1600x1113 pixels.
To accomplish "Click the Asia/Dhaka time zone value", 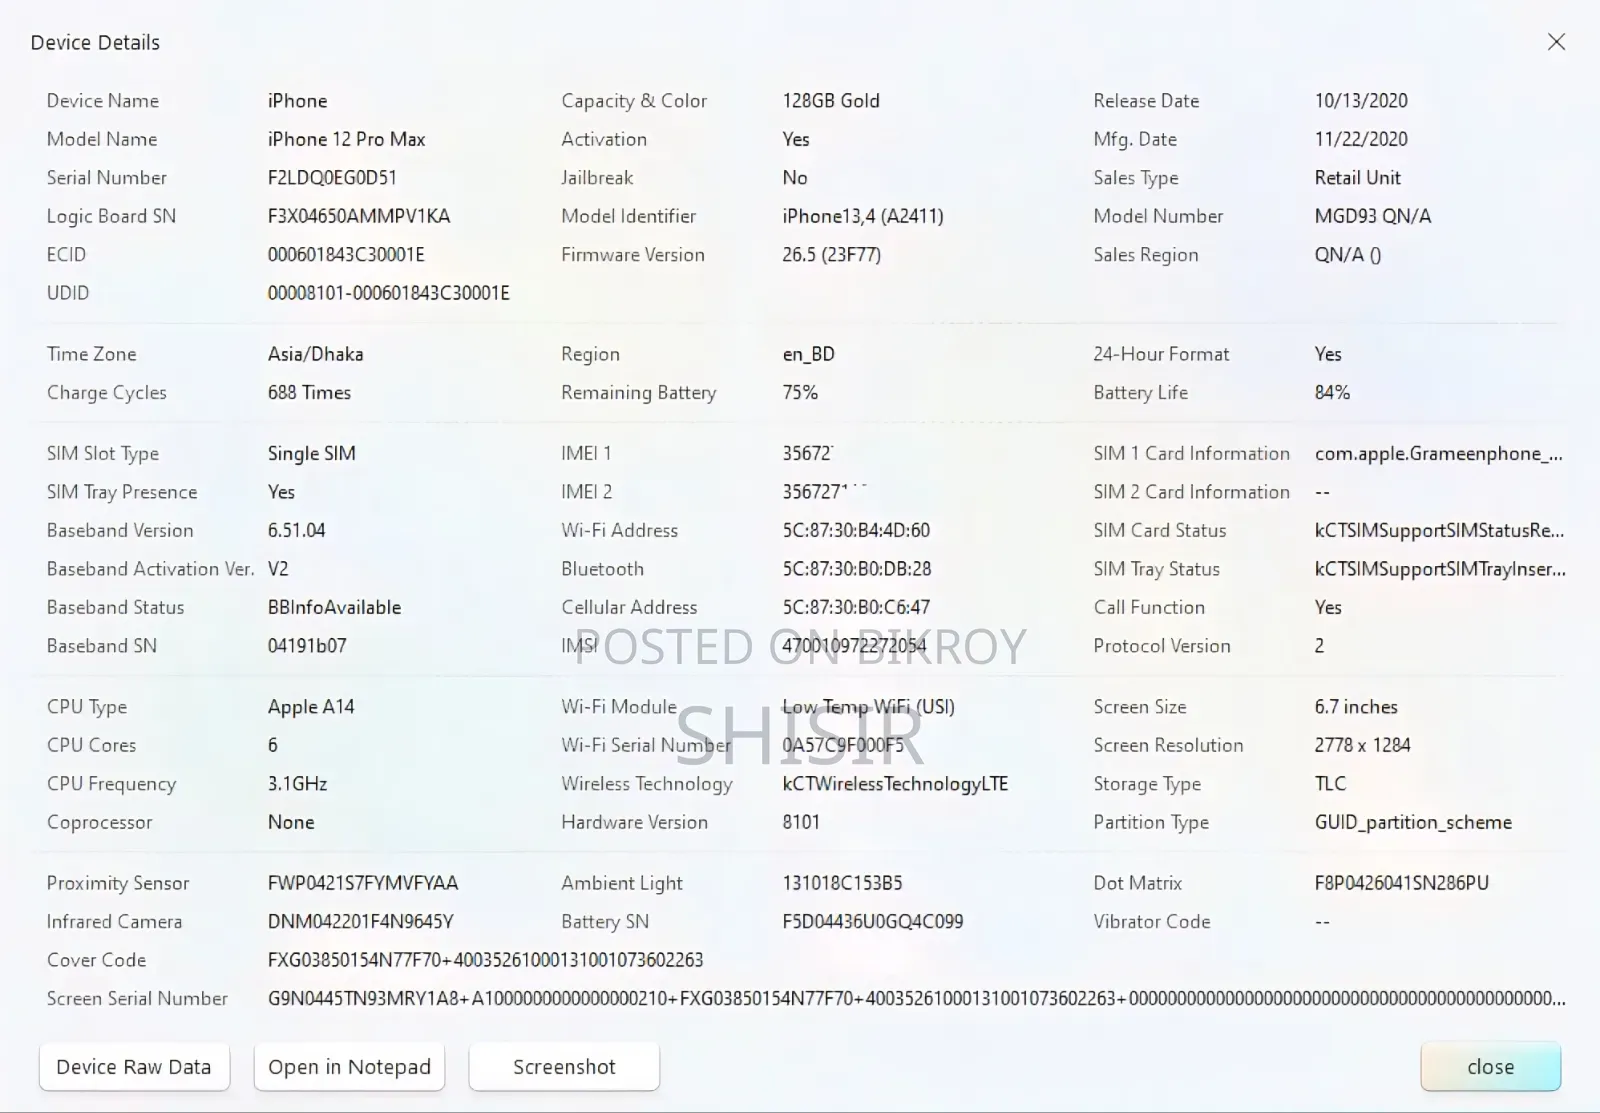I will (x=315, y=354).
